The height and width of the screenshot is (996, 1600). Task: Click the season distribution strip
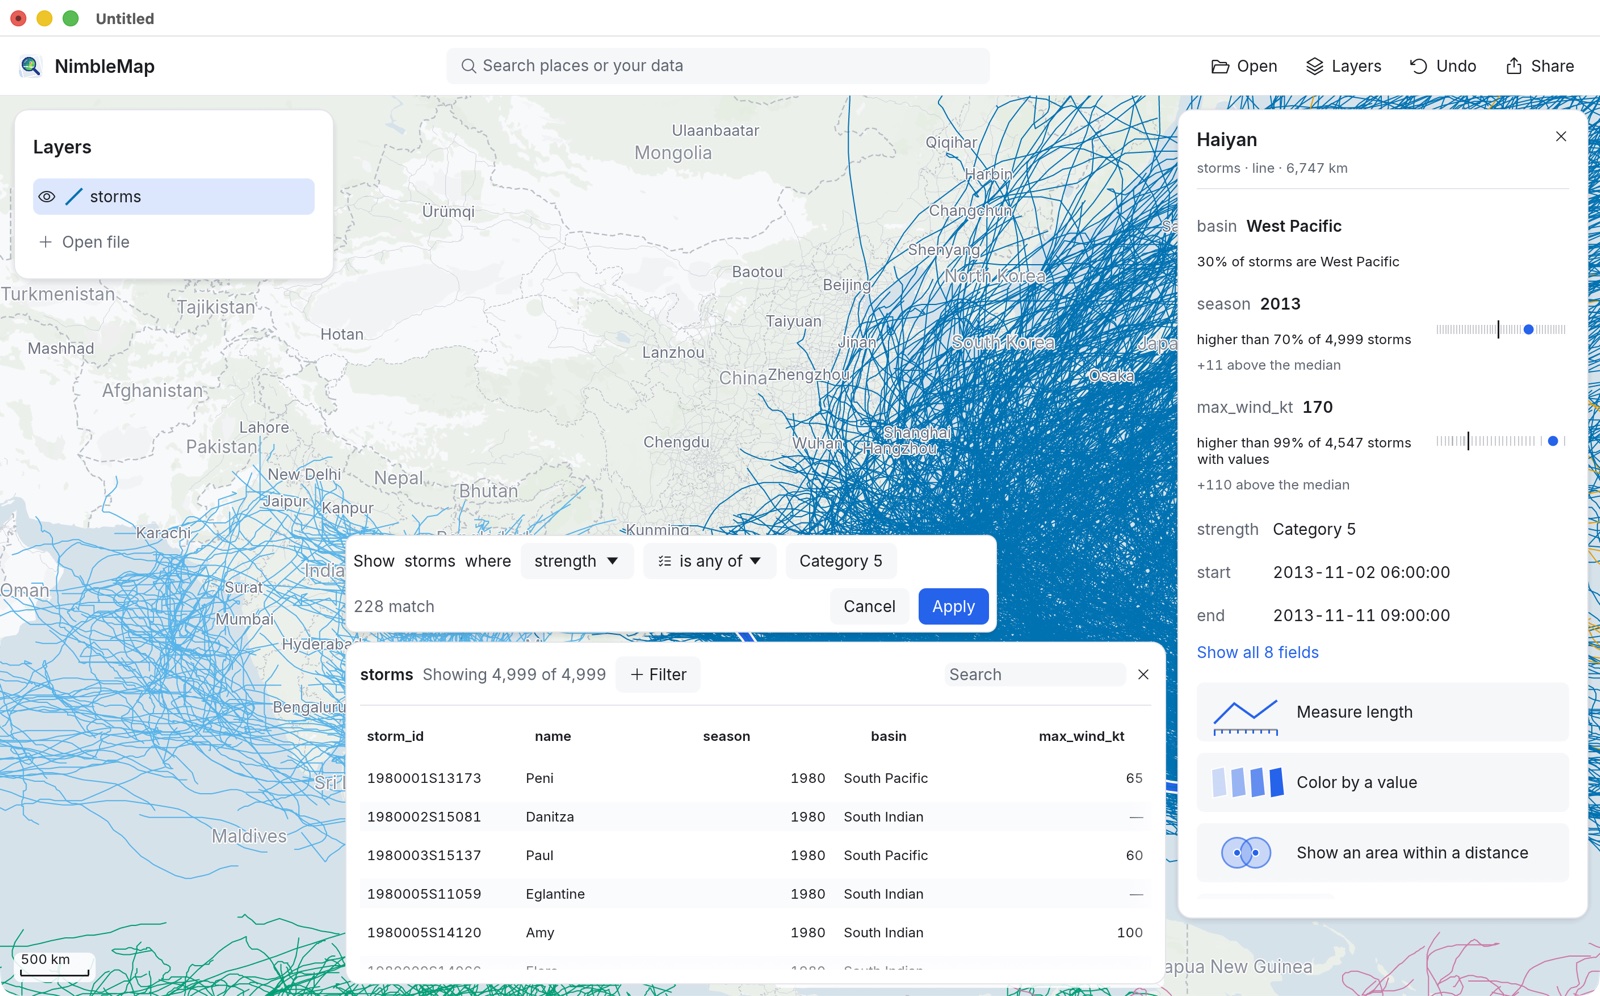(x=1501, y=329)
